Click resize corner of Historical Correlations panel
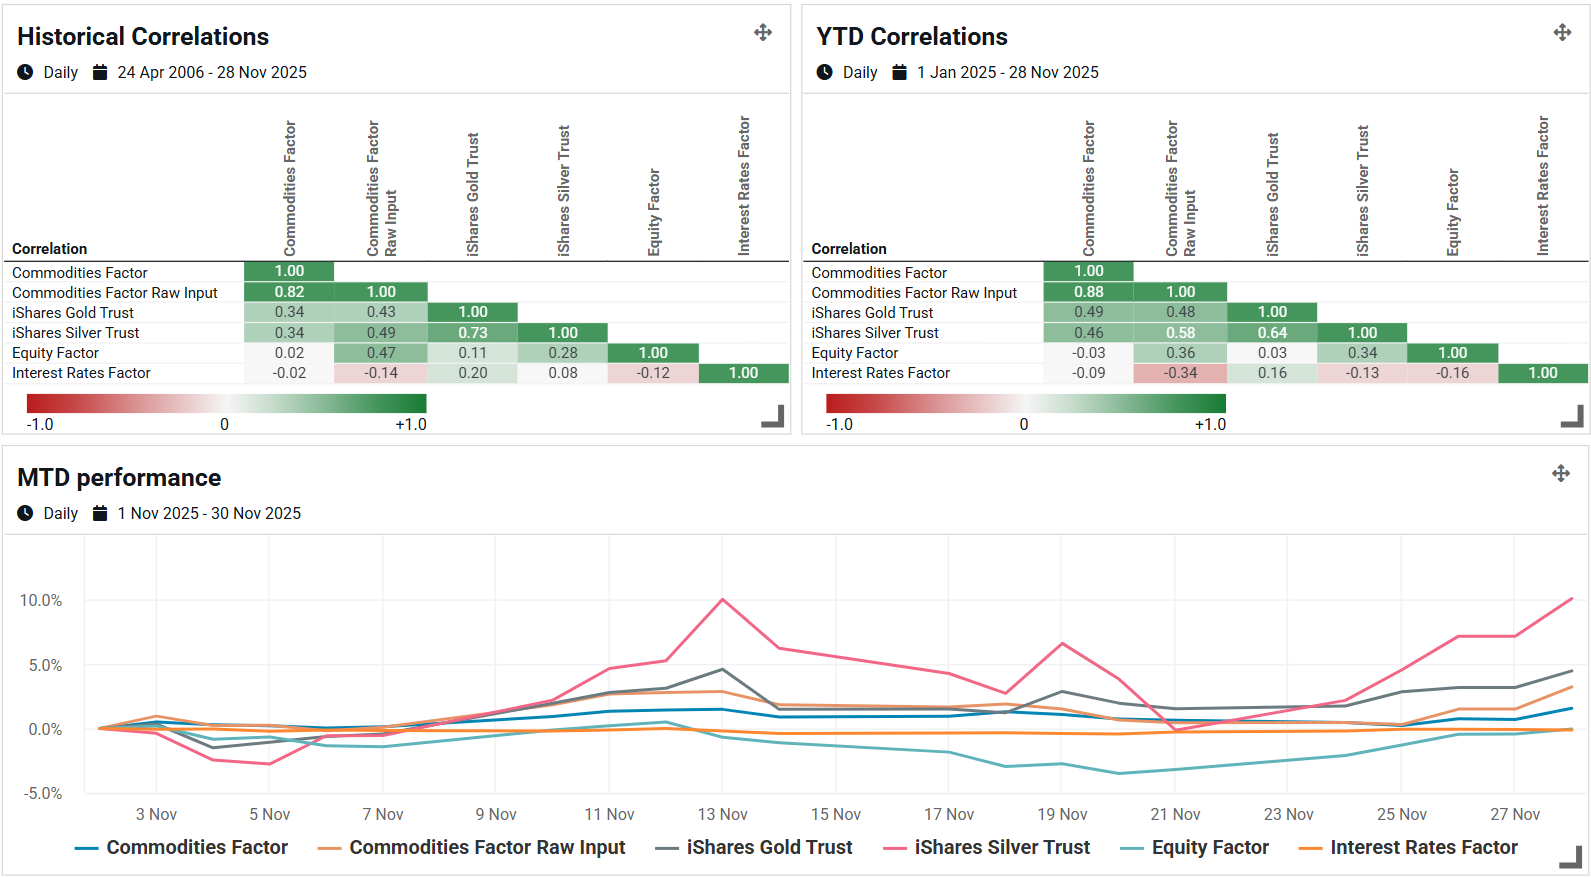Image resolution: width=1591 pixels, height=877 pixels. pyautogui.click(x=773, y=417)
